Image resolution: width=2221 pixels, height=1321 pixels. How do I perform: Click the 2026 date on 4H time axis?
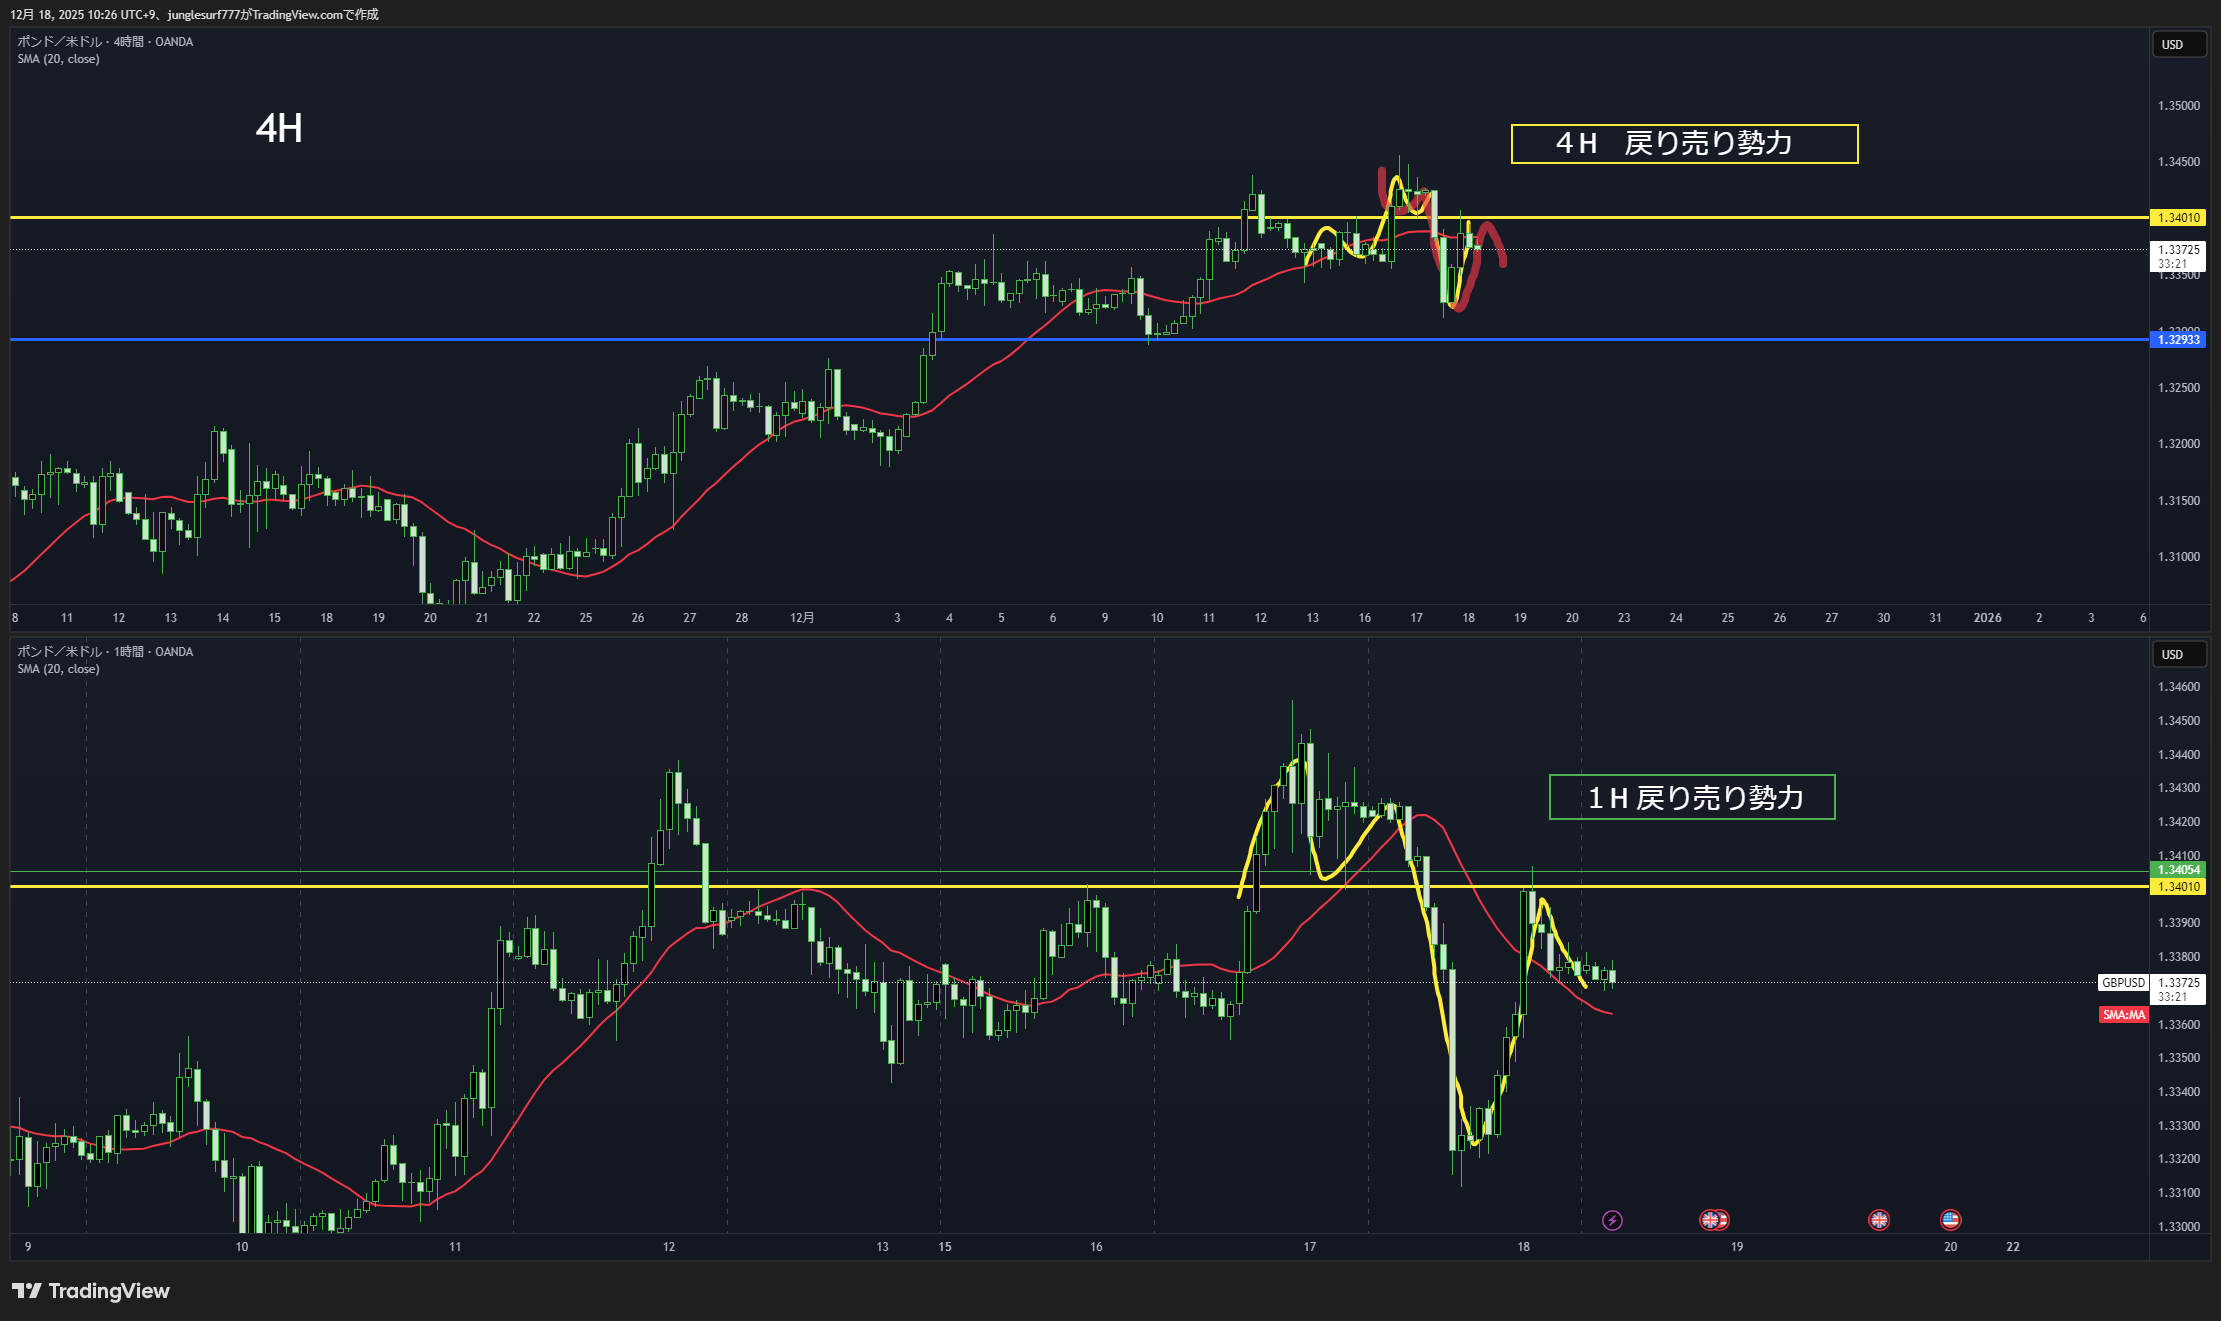point(1987,618)
